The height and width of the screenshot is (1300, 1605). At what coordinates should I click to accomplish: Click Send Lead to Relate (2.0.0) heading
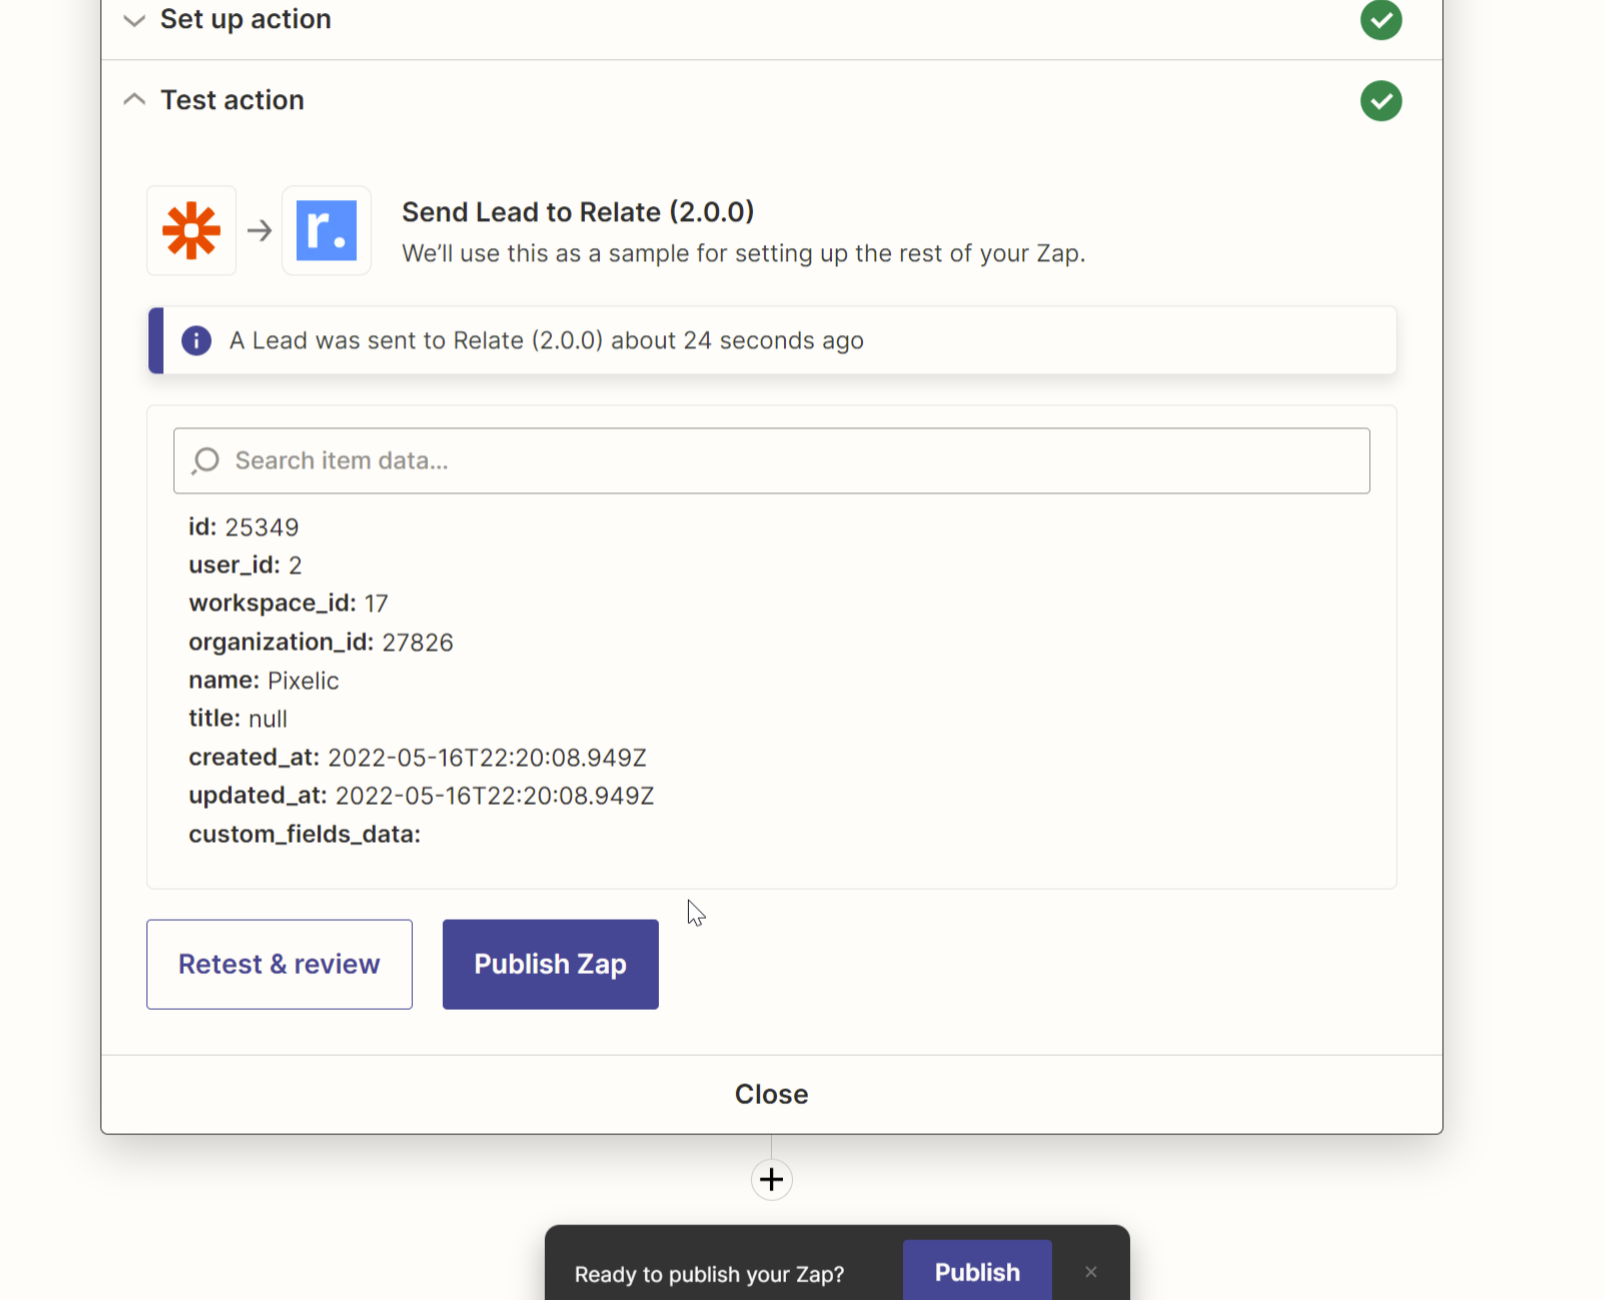click(x=578, y=212)
